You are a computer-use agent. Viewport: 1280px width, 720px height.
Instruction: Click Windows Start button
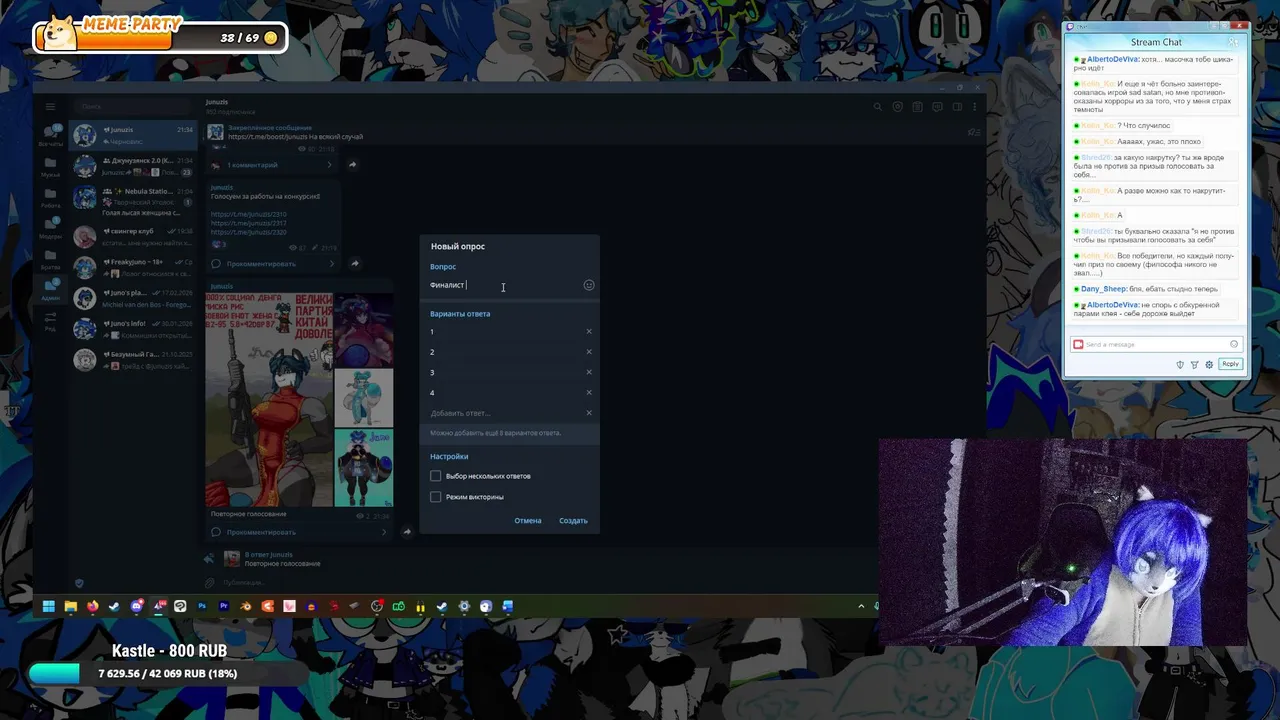pyautogui.click(x=48, y=606)
